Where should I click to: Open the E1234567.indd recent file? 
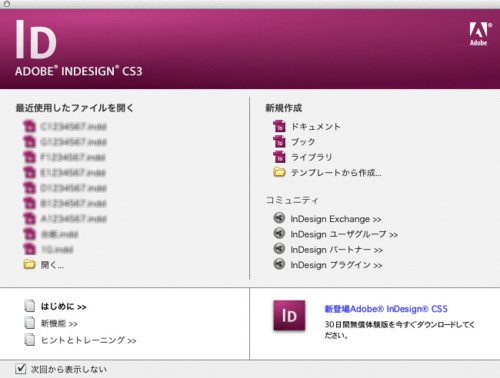(x=73, y=173)
